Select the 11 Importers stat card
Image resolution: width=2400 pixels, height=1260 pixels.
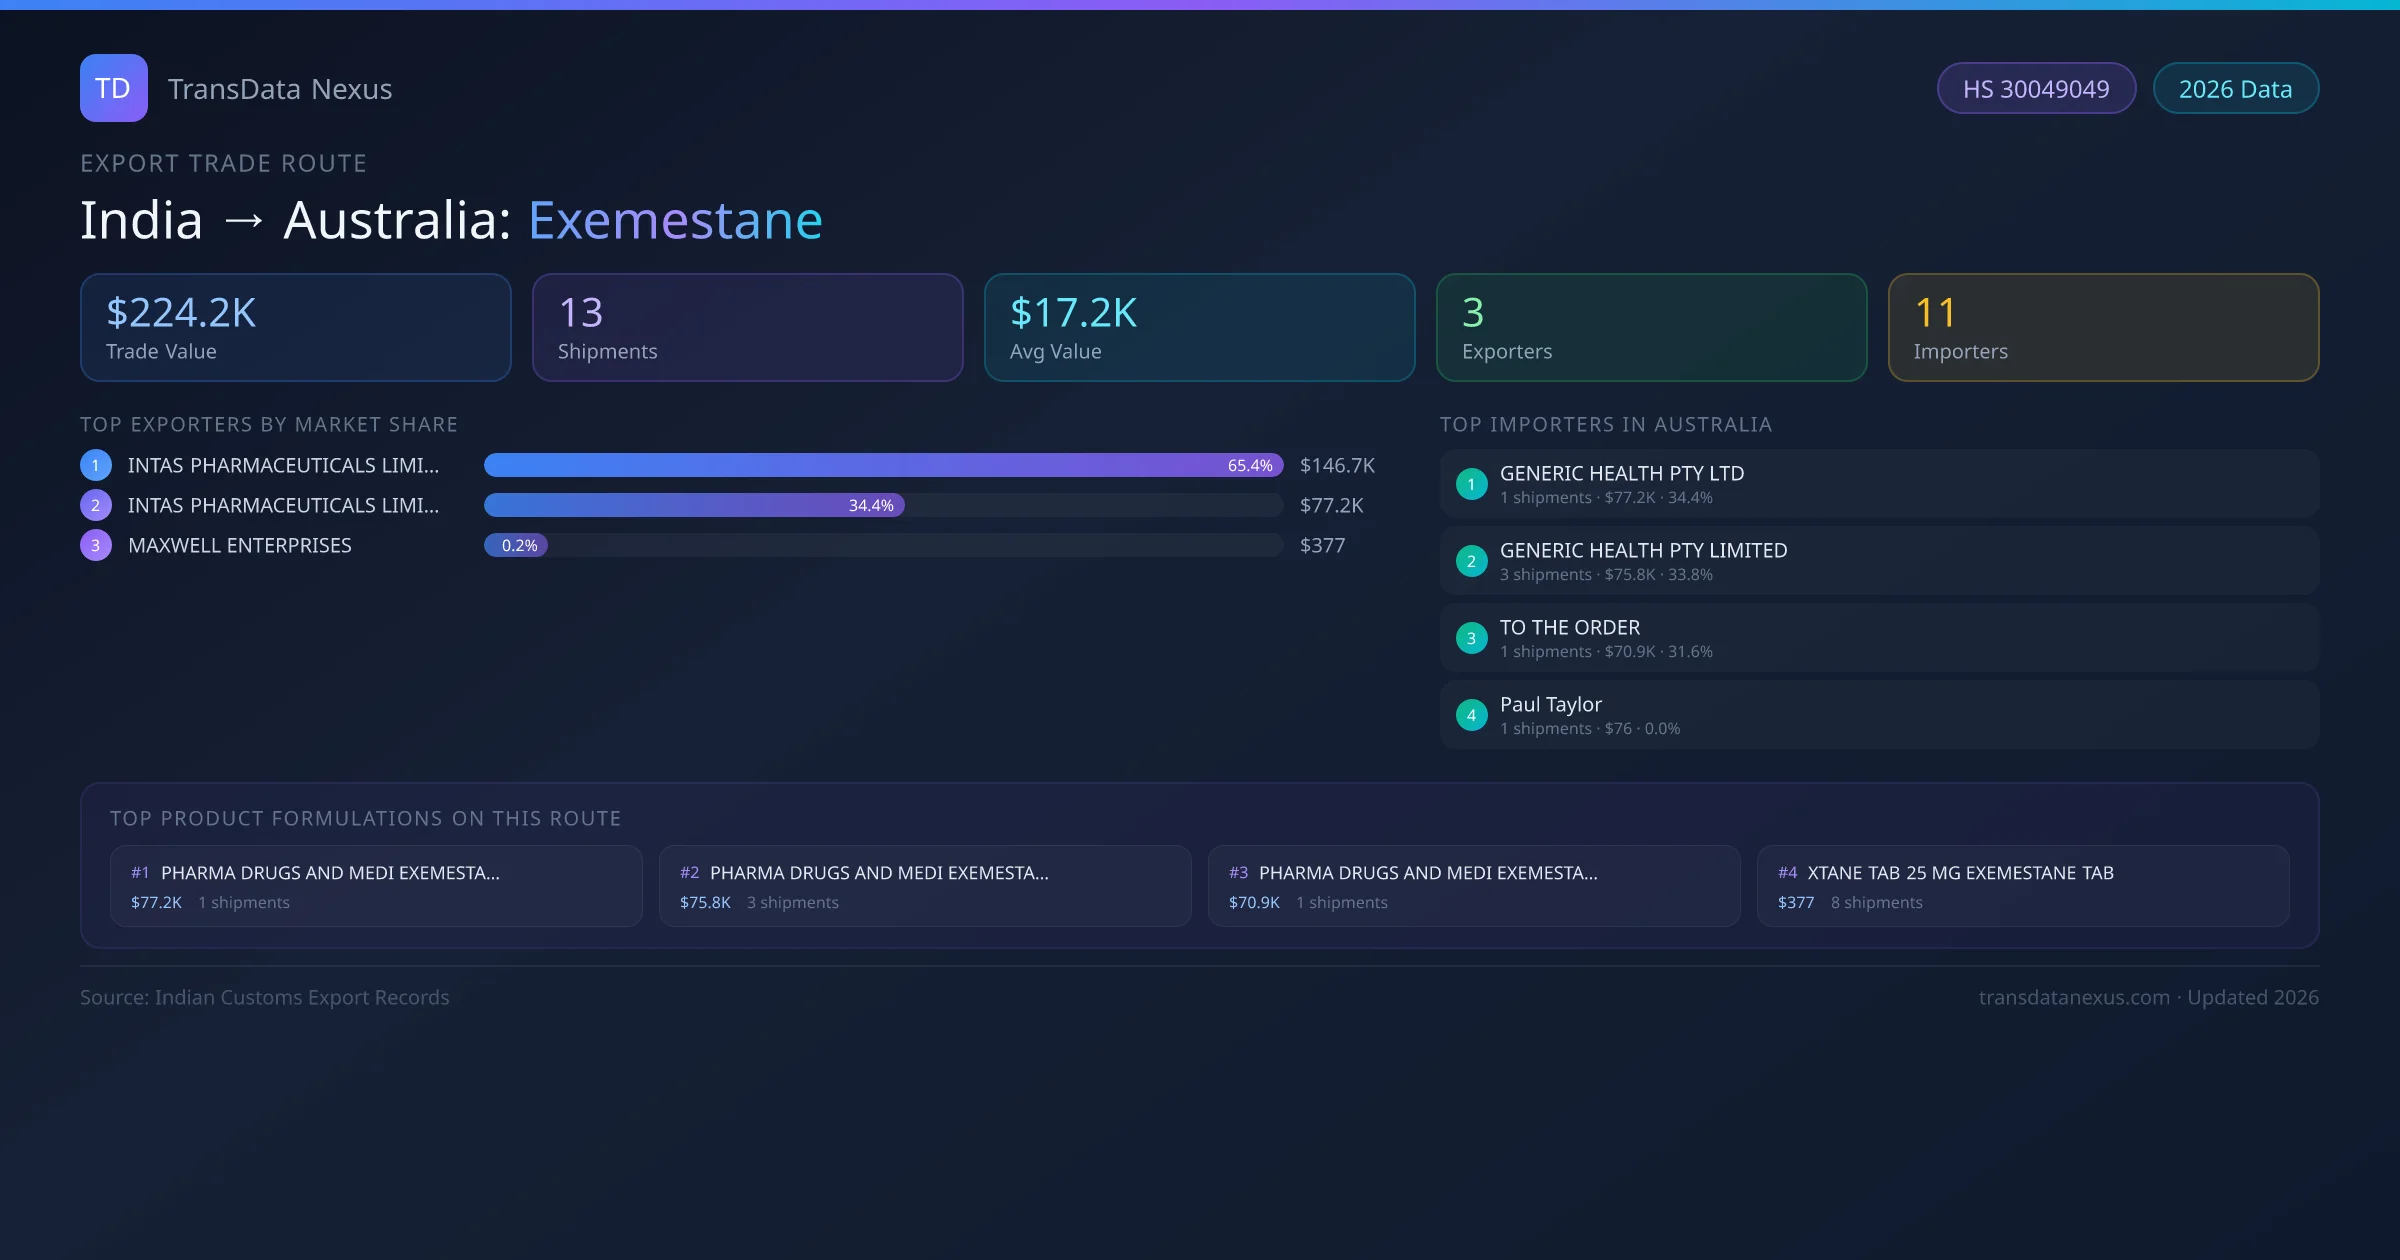tap(2102, 328)
